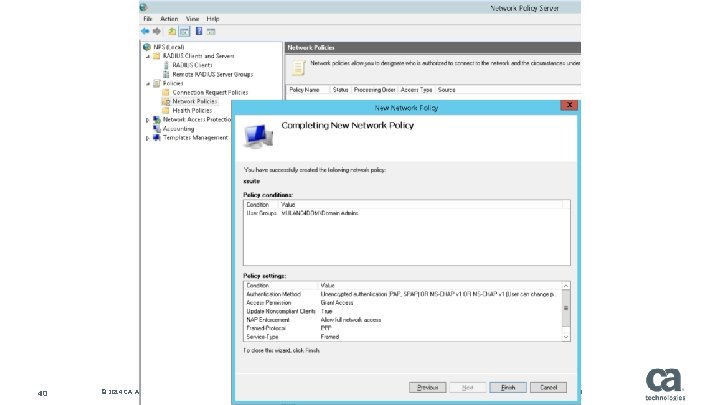
Task: Select the Policies folder icon
Action: point(157,83)
